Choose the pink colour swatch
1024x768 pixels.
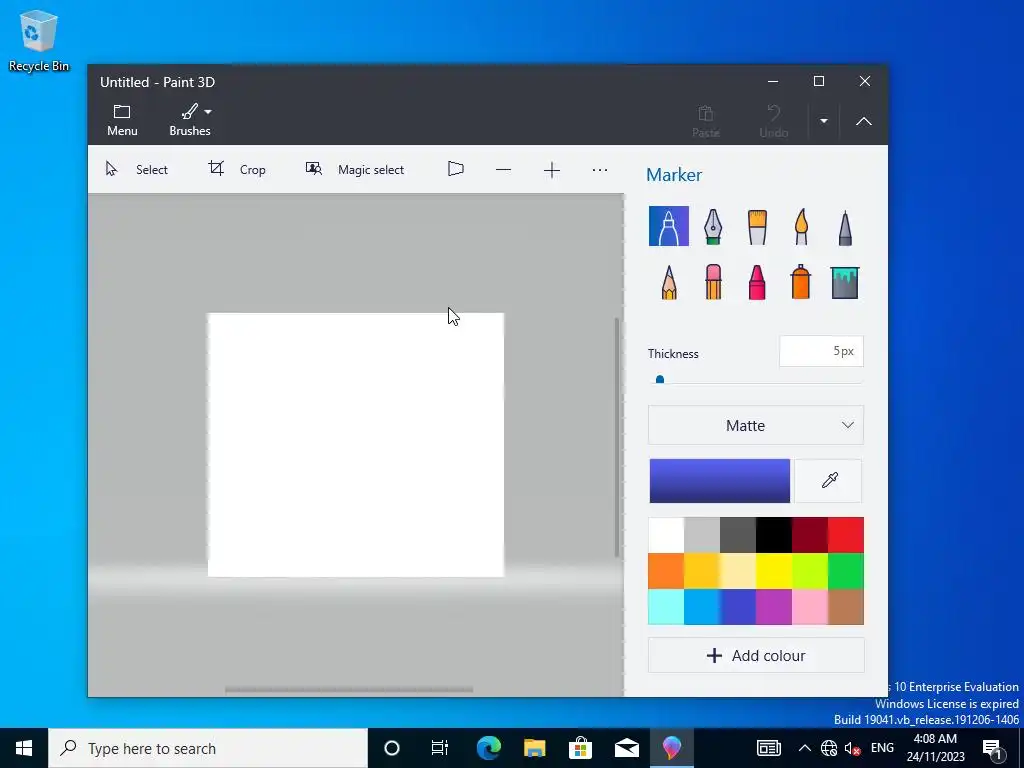(810, 607)
